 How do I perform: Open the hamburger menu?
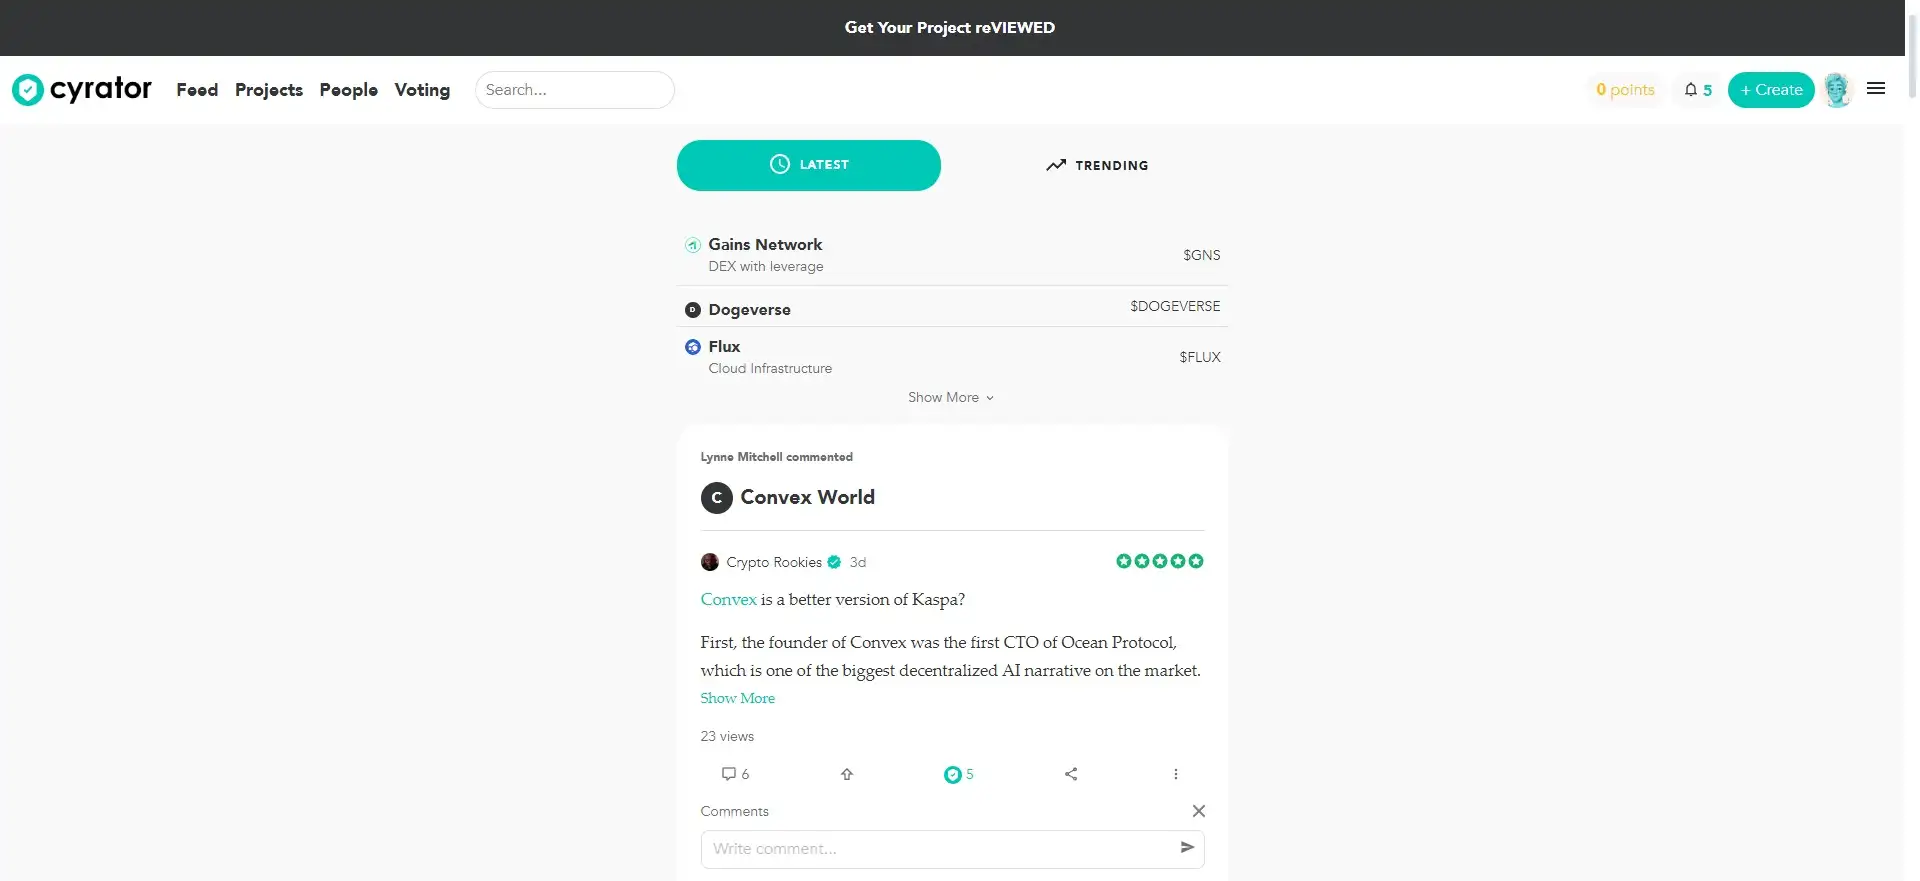(x=1876, y=89)
